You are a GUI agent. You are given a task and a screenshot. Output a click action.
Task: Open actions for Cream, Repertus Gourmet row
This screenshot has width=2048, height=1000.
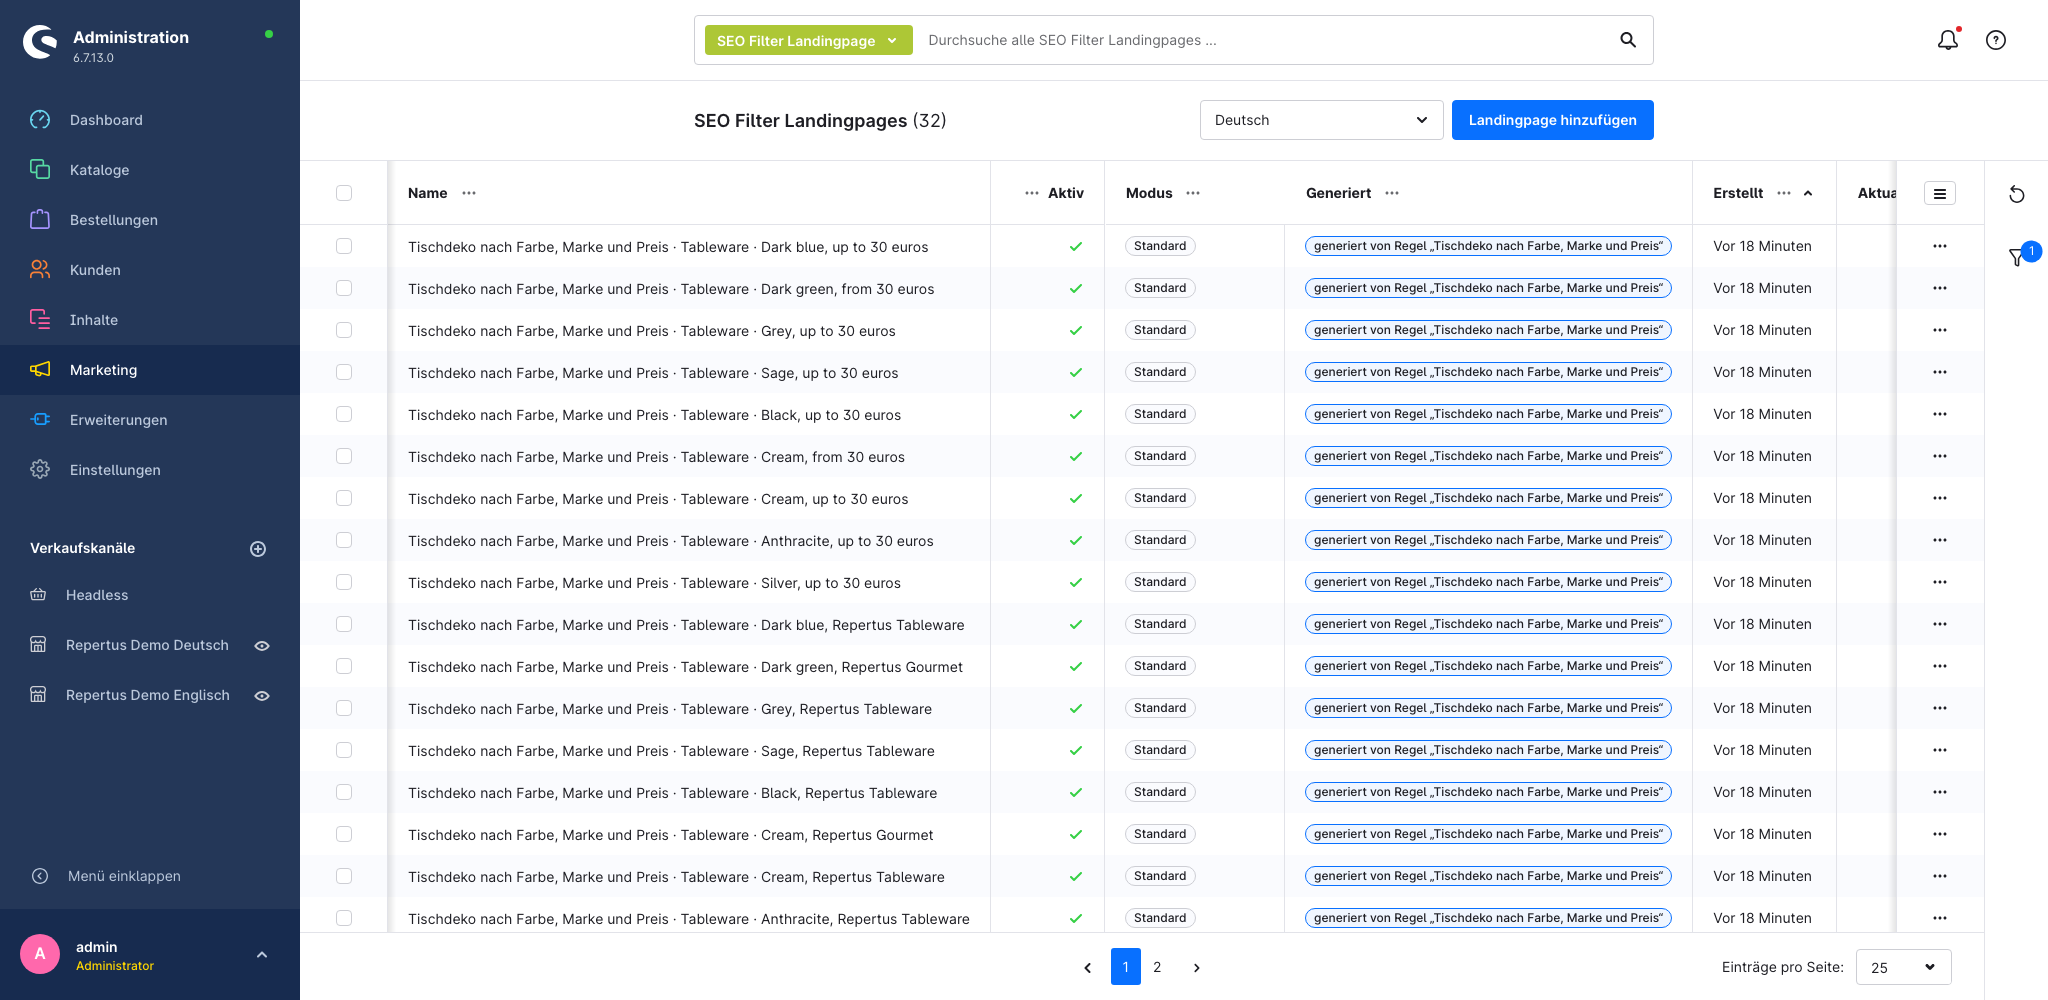(x=1940, y=834)
